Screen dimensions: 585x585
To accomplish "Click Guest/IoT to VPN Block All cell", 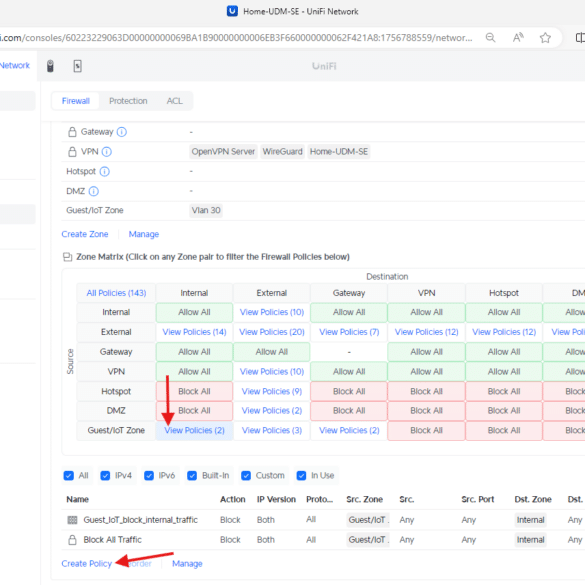I will [426, 431].
